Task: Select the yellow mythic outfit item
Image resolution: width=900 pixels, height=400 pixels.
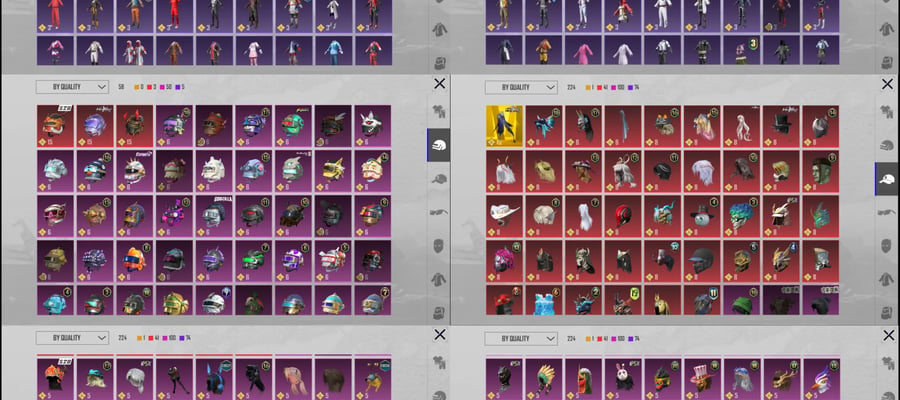Action: [505, 126]
